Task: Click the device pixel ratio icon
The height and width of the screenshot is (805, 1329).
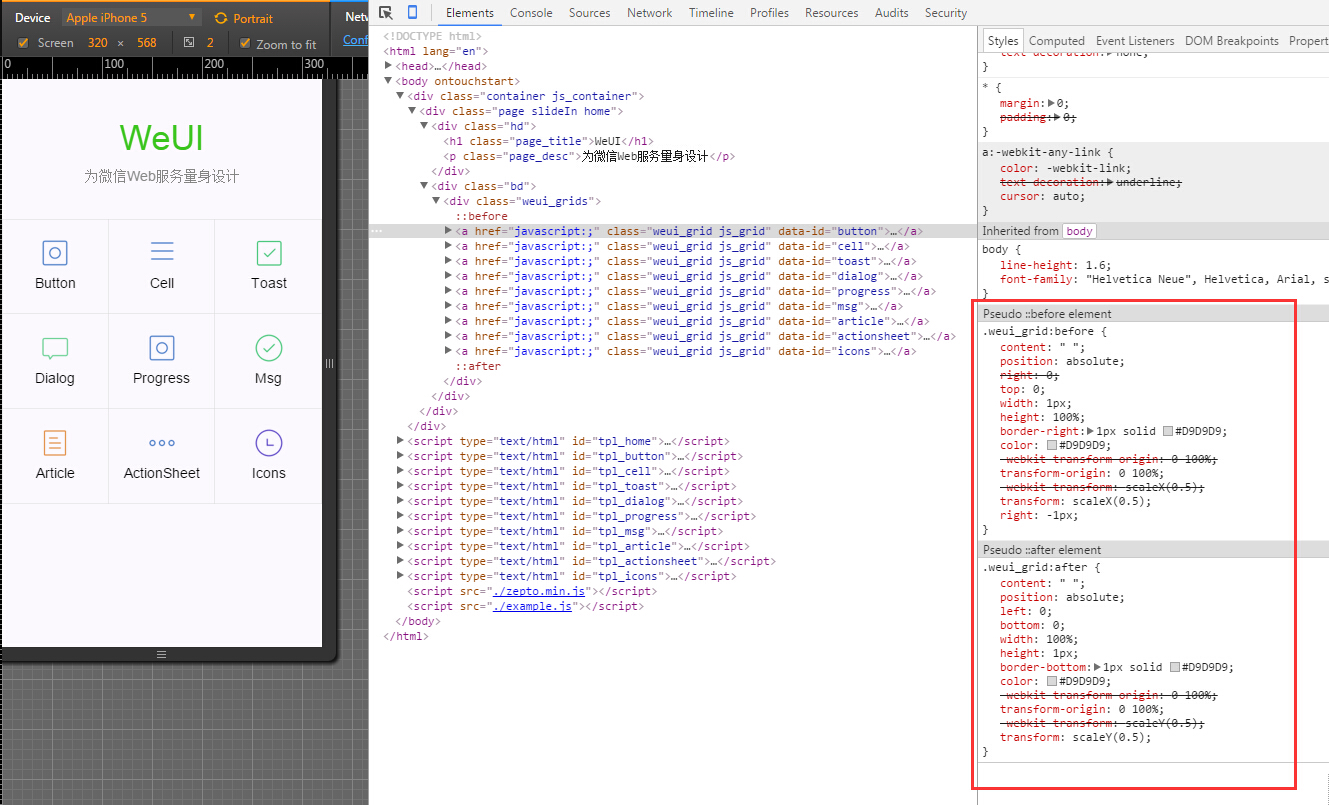Action: tap(189, 43)
